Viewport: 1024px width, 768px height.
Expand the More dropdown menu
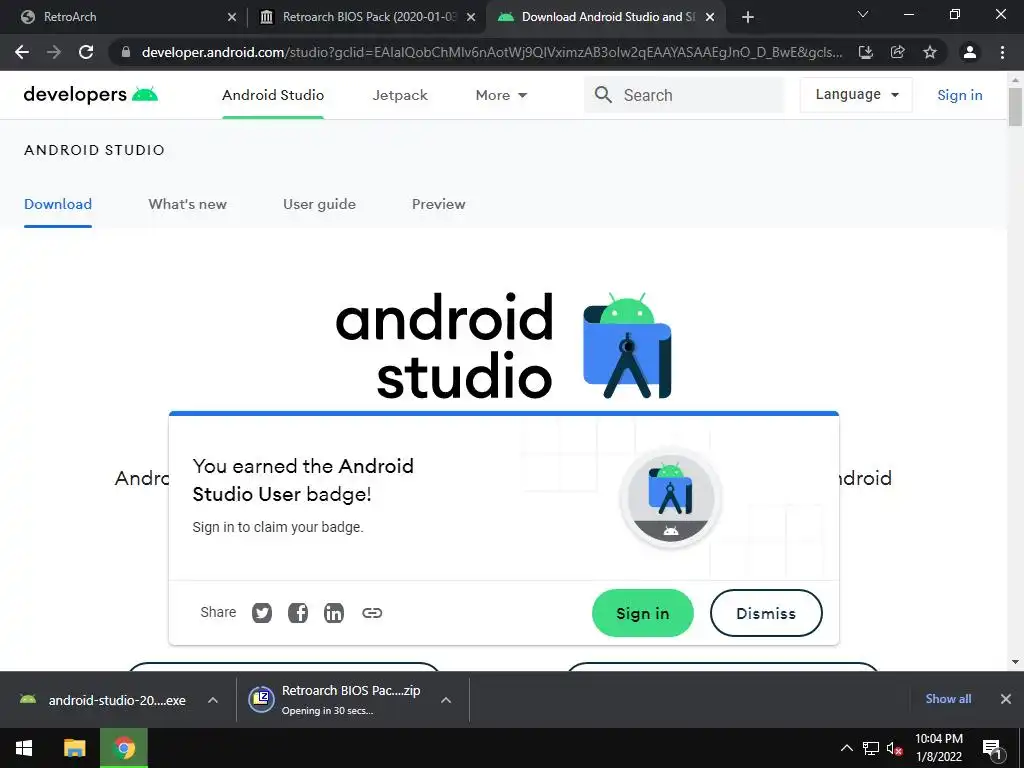coord(501,95)
